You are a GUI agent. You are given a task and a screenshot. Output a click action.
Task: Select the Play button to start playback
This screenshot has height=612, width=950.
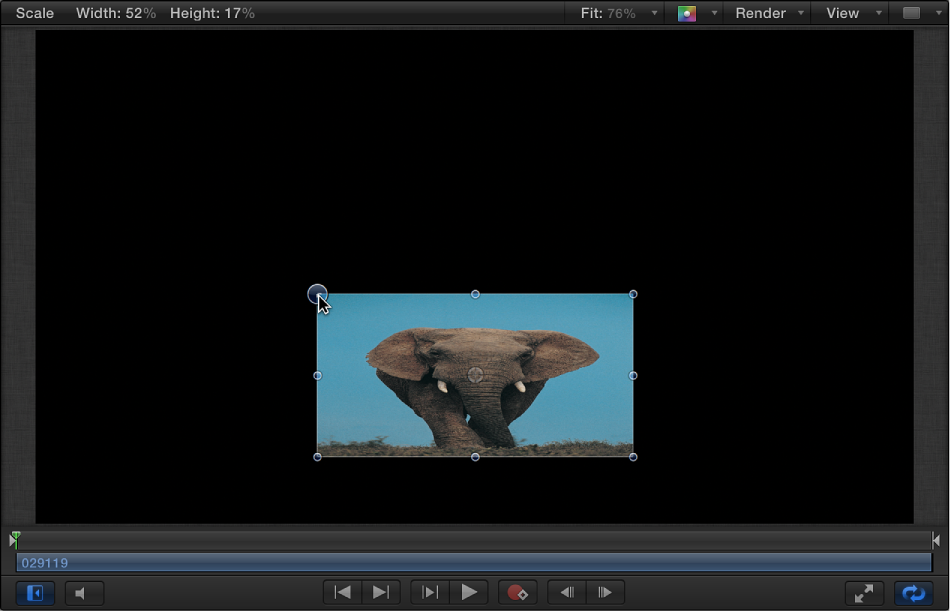pyautogui.click(x=470, y=592)
